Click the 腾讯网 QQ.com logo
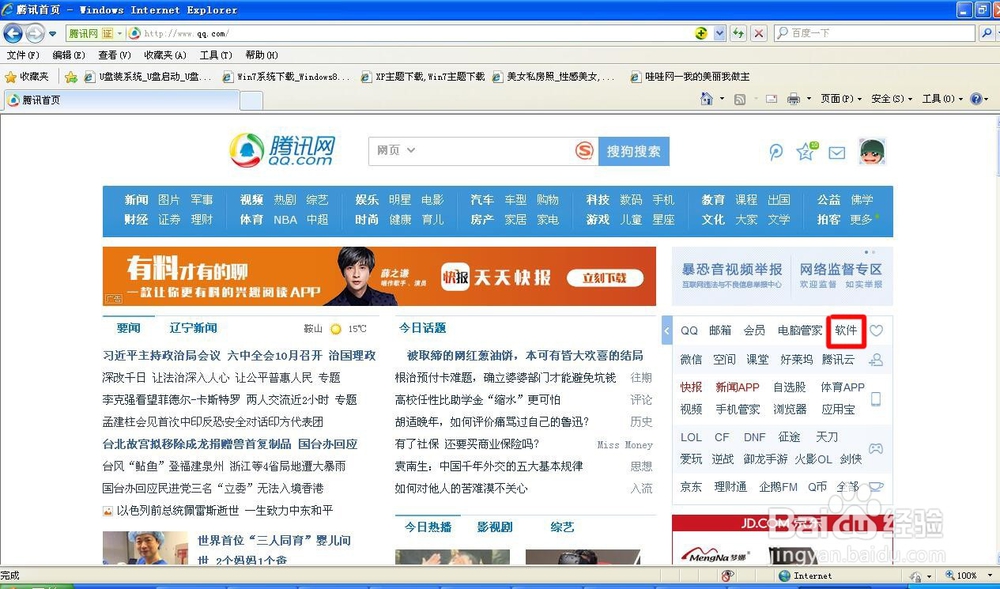 (x=283, y=150)
